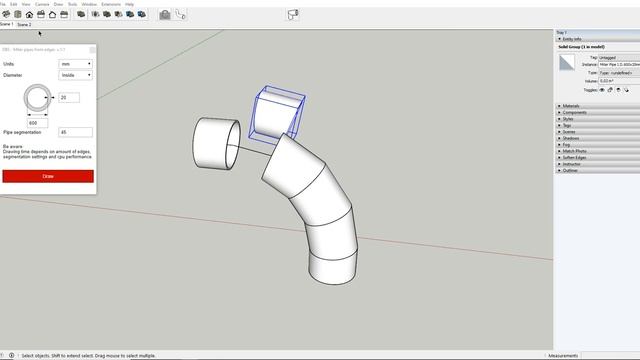Switch to Back view outline house icon
Image resolution: width=640 pixels, height=360 pixels.
(x=52, y=15)
